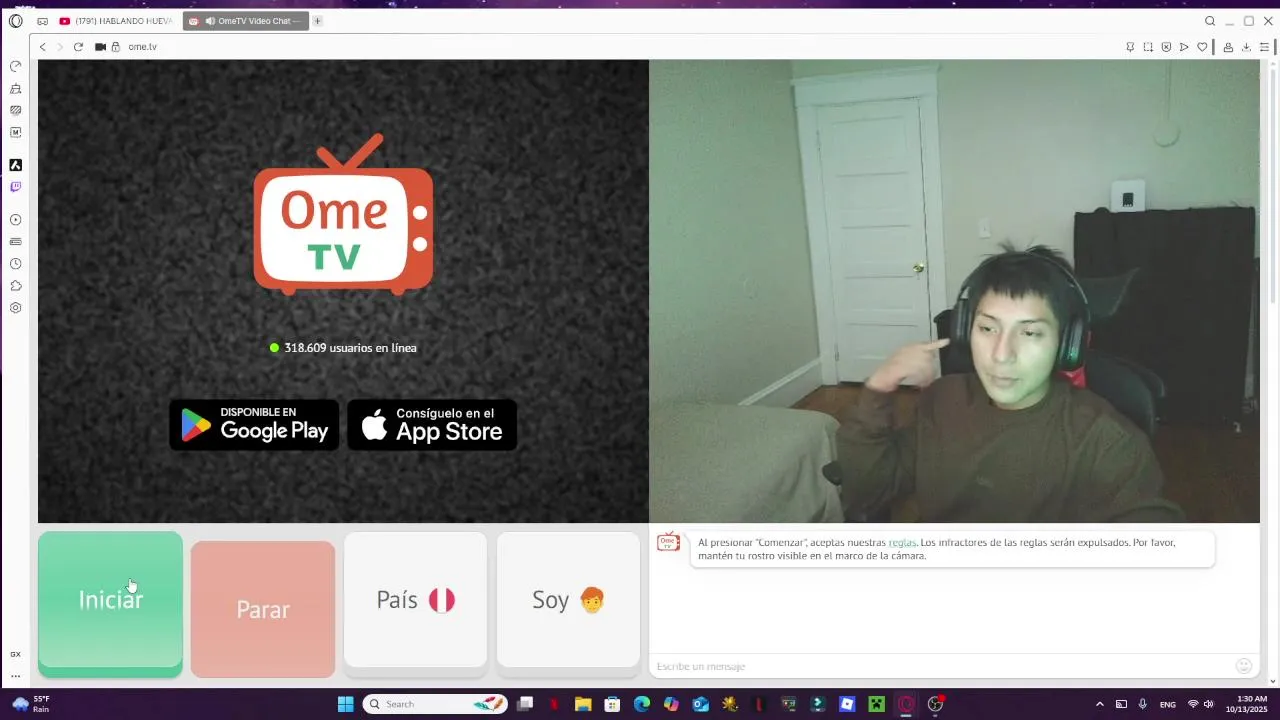Viewport: 1280px width, 720px height.
Task: Show hidden system tray icons
Action: (1100, 704)
